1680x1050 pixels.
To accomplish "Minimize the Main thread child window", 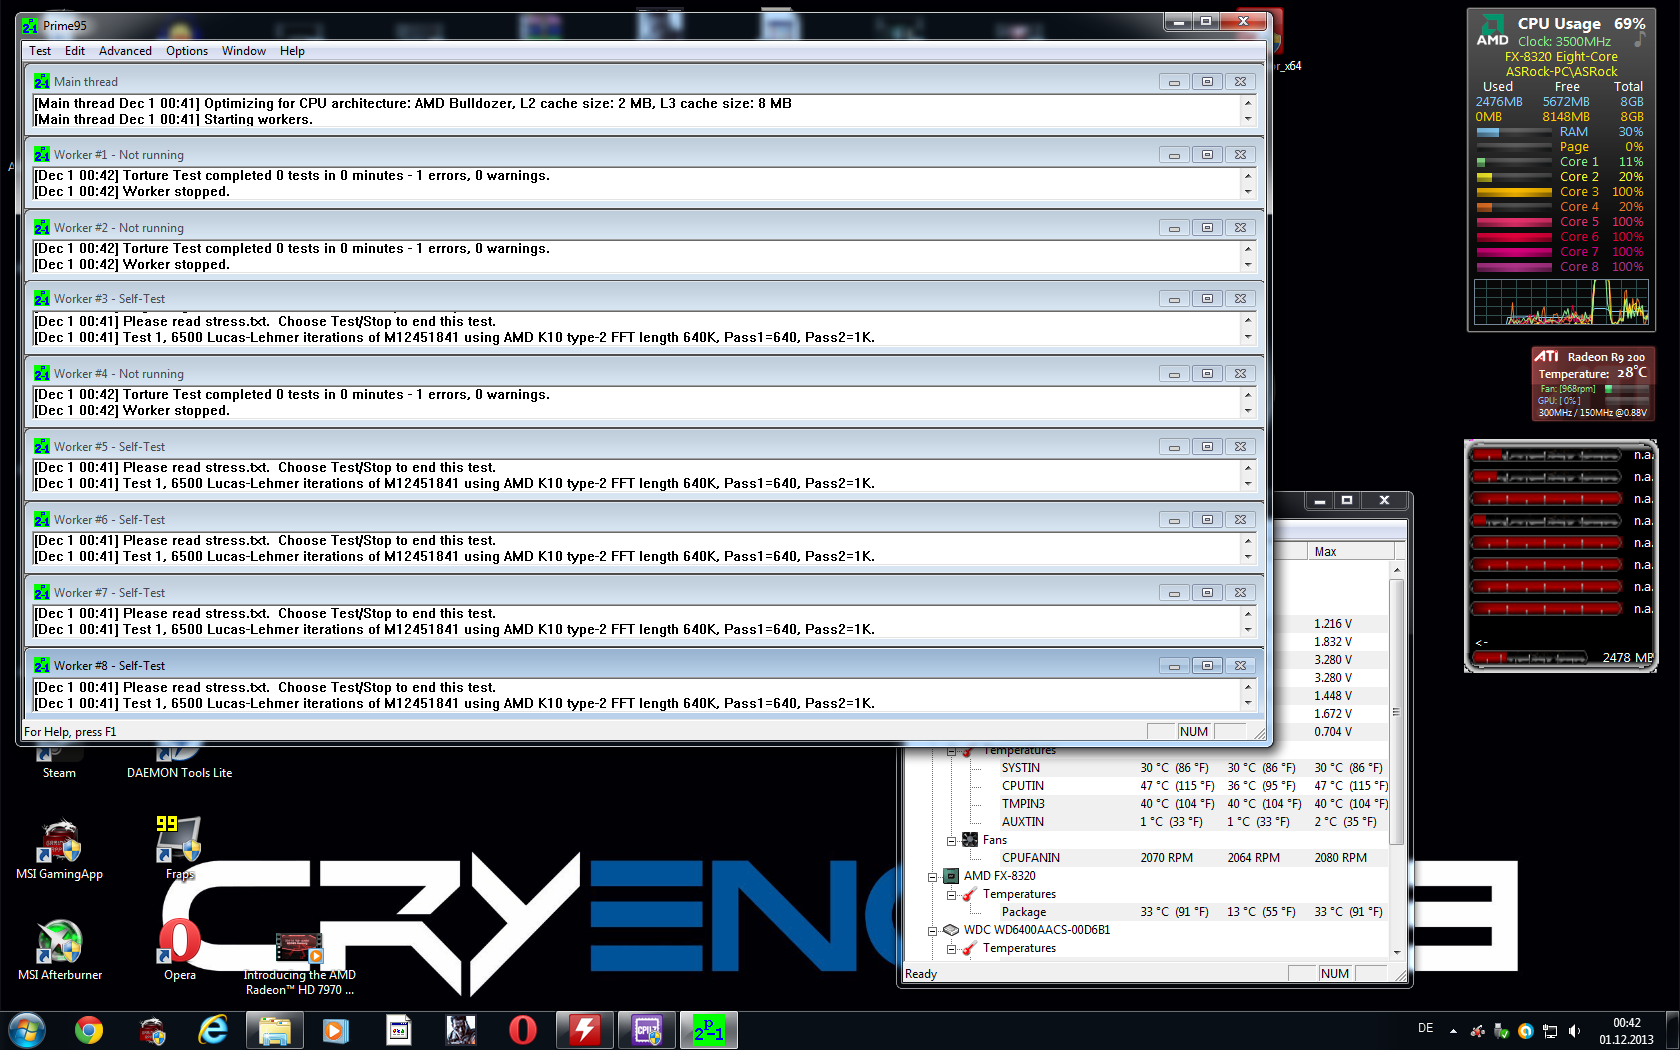I will [1174, 82].
